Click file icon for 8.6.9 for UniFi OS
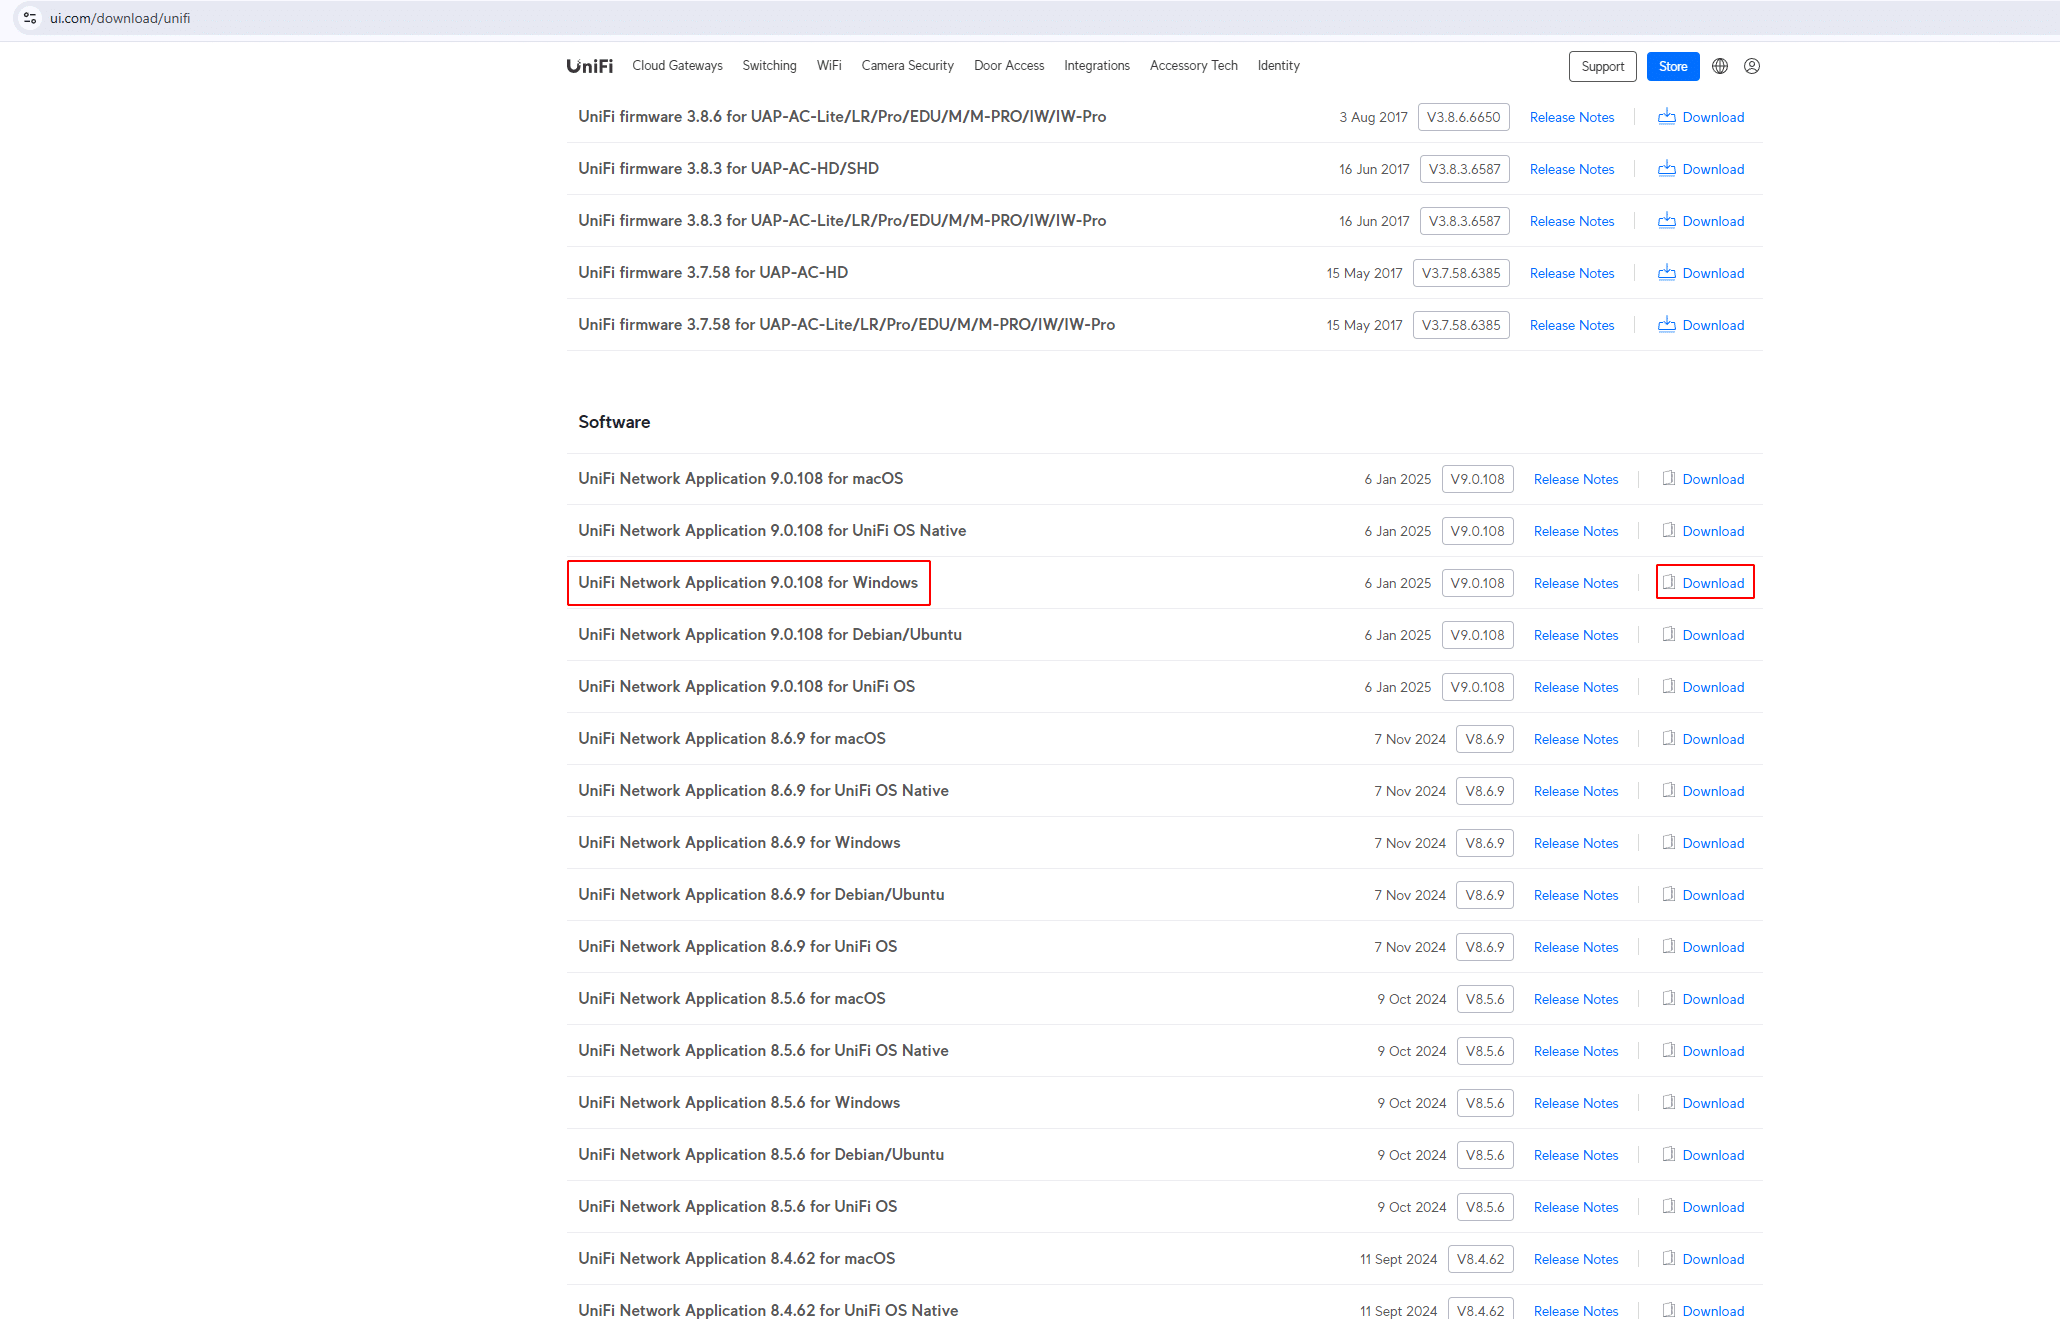2060x1319 pixels. pos(1669,947)
